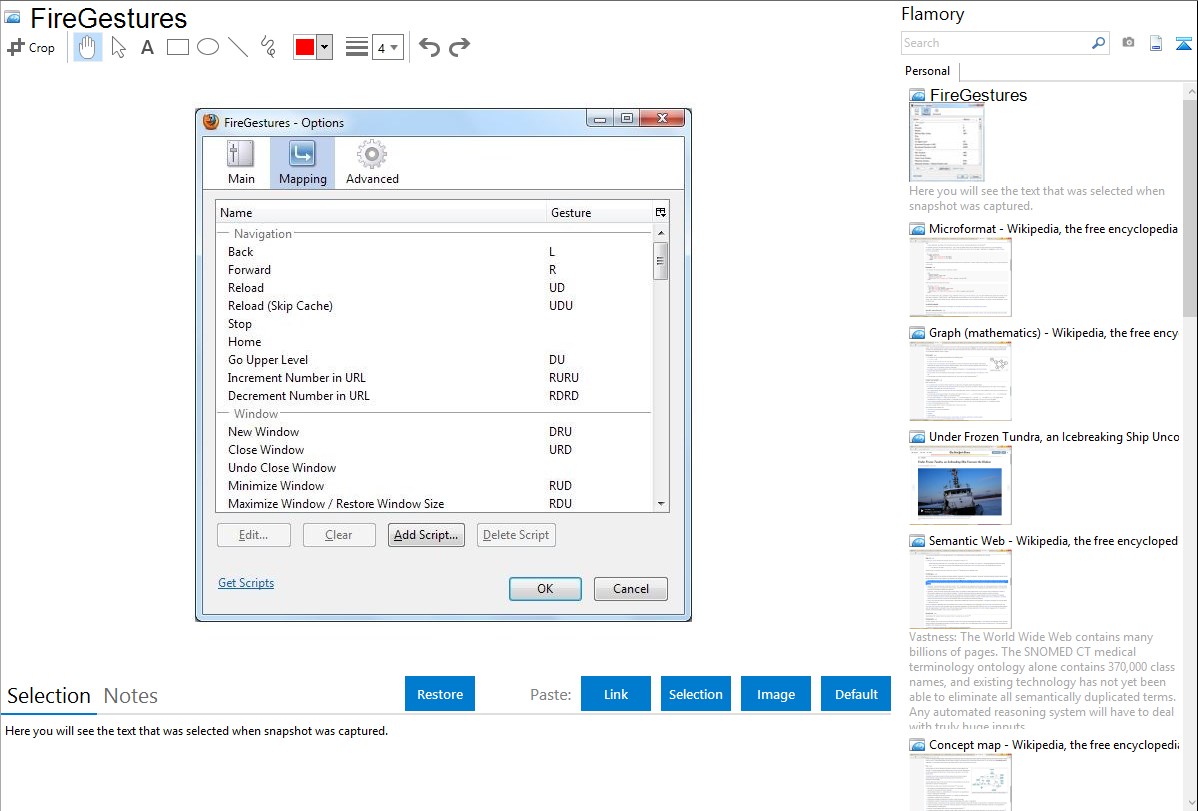
Task: Open the Under Frozen Tundra snapshot thumbnail
Action: (x=960, y=485)
